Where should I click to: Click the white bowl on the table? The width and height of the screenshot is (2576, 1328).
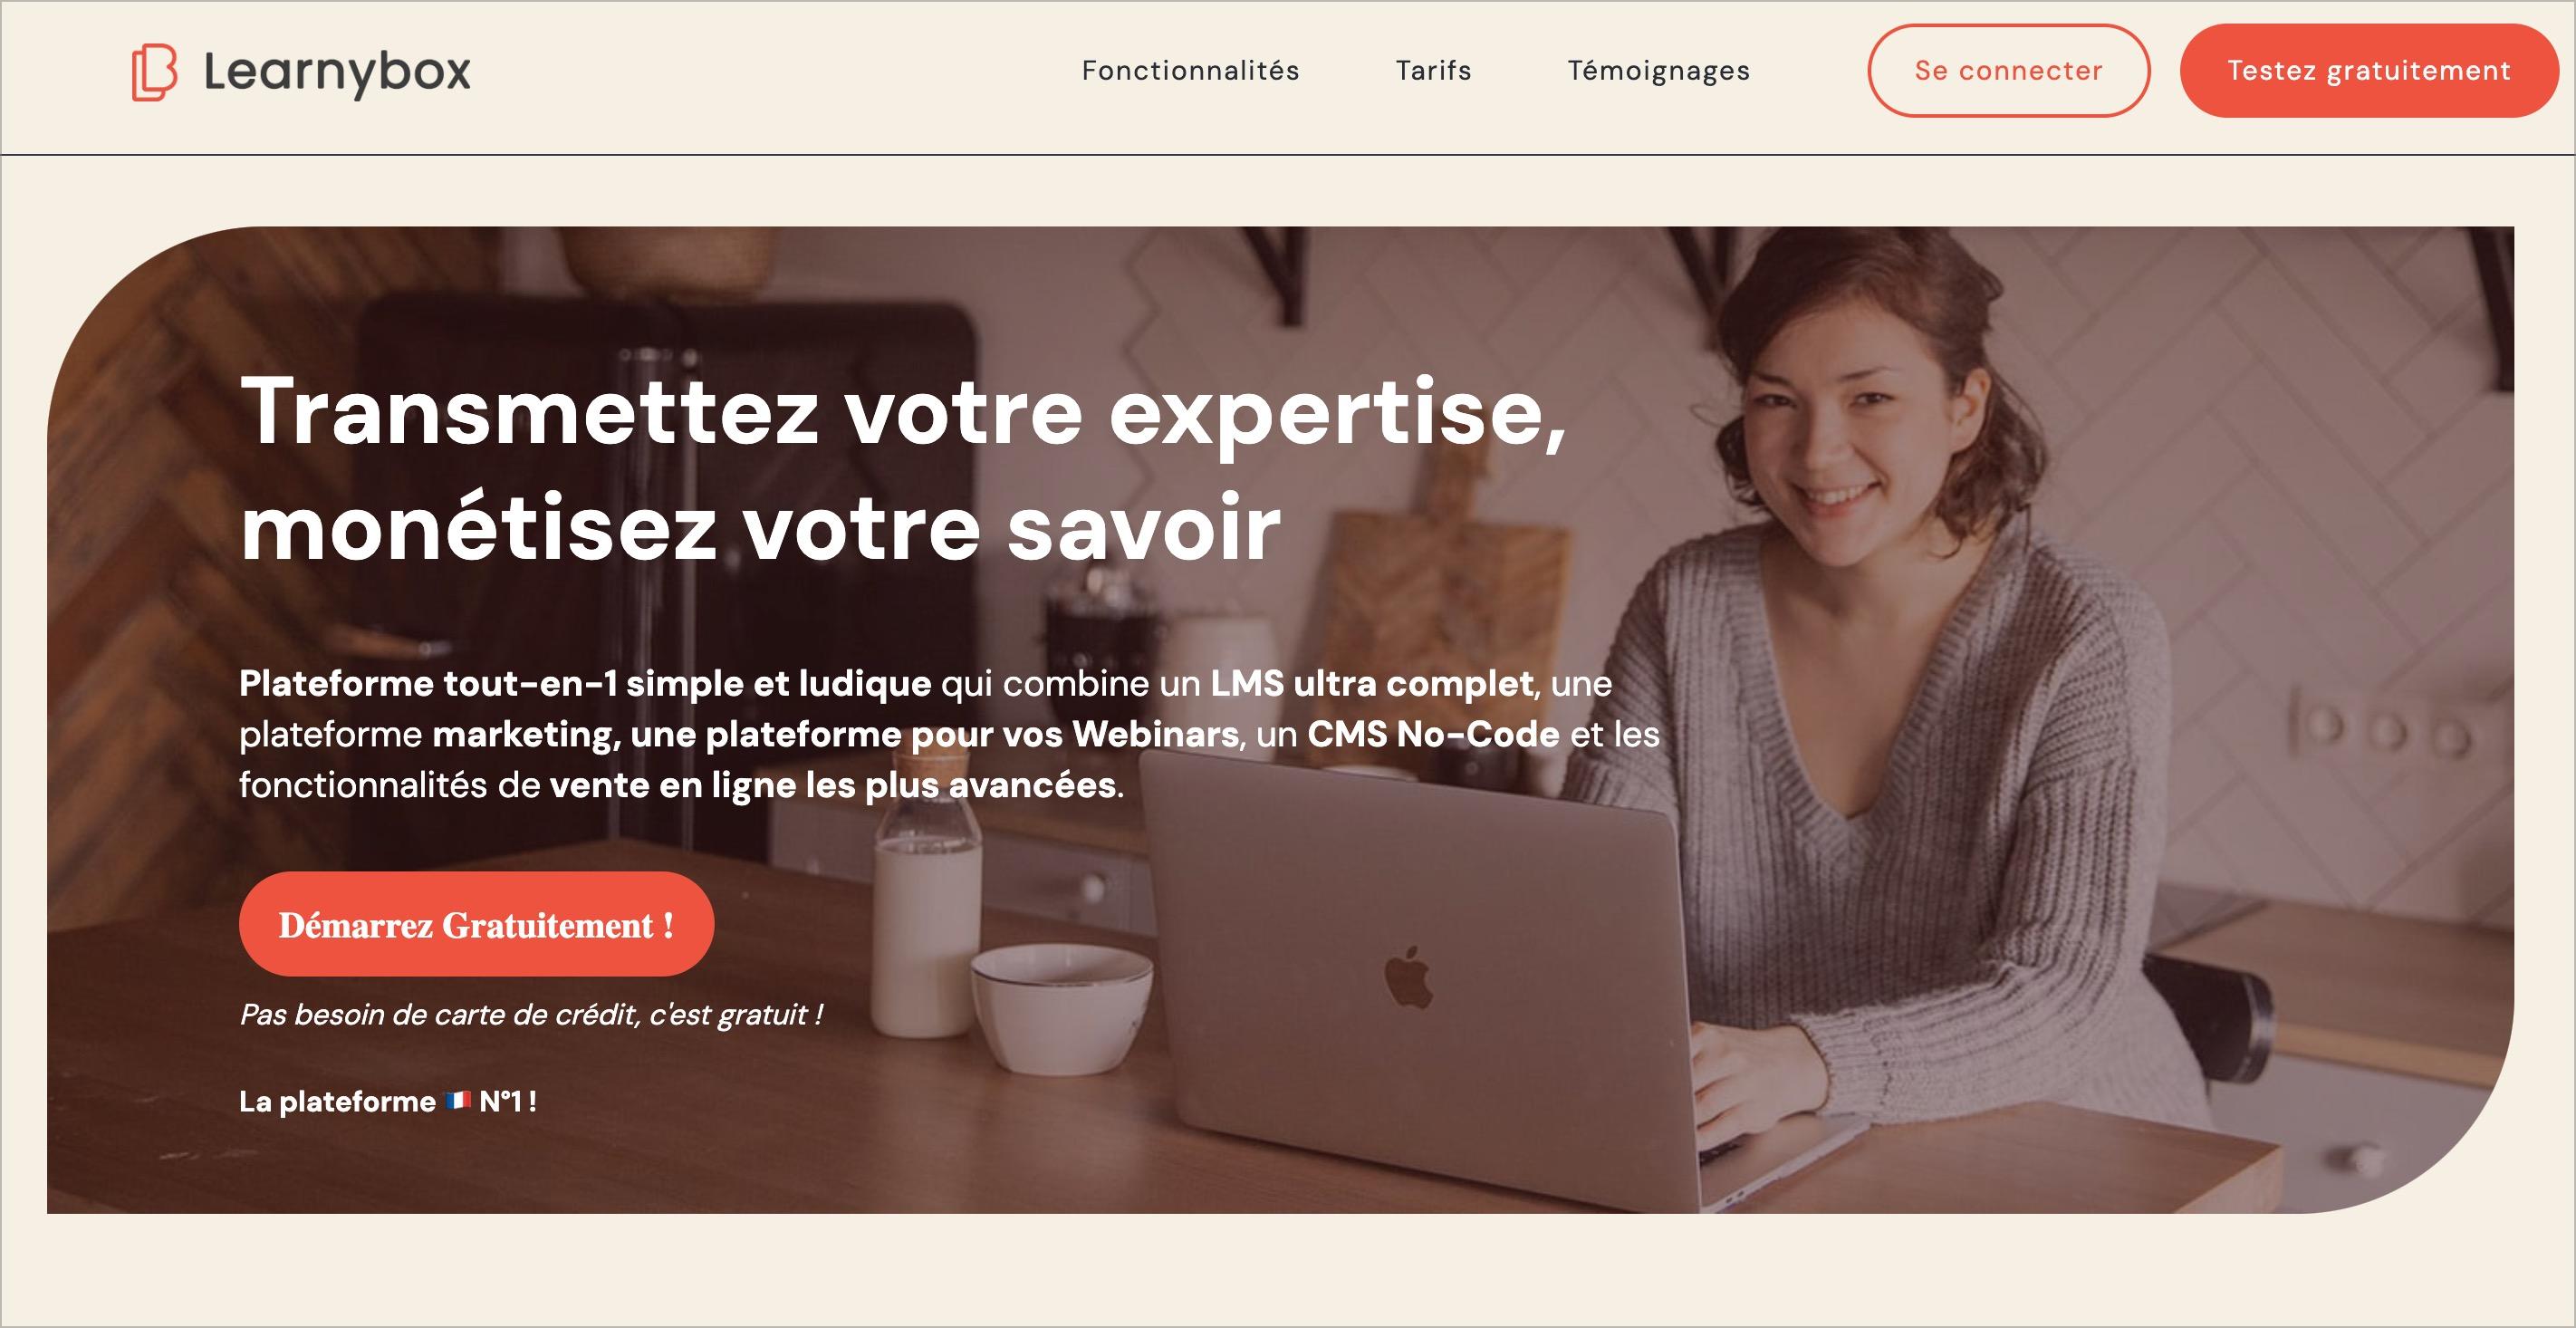[1061, 1010]
